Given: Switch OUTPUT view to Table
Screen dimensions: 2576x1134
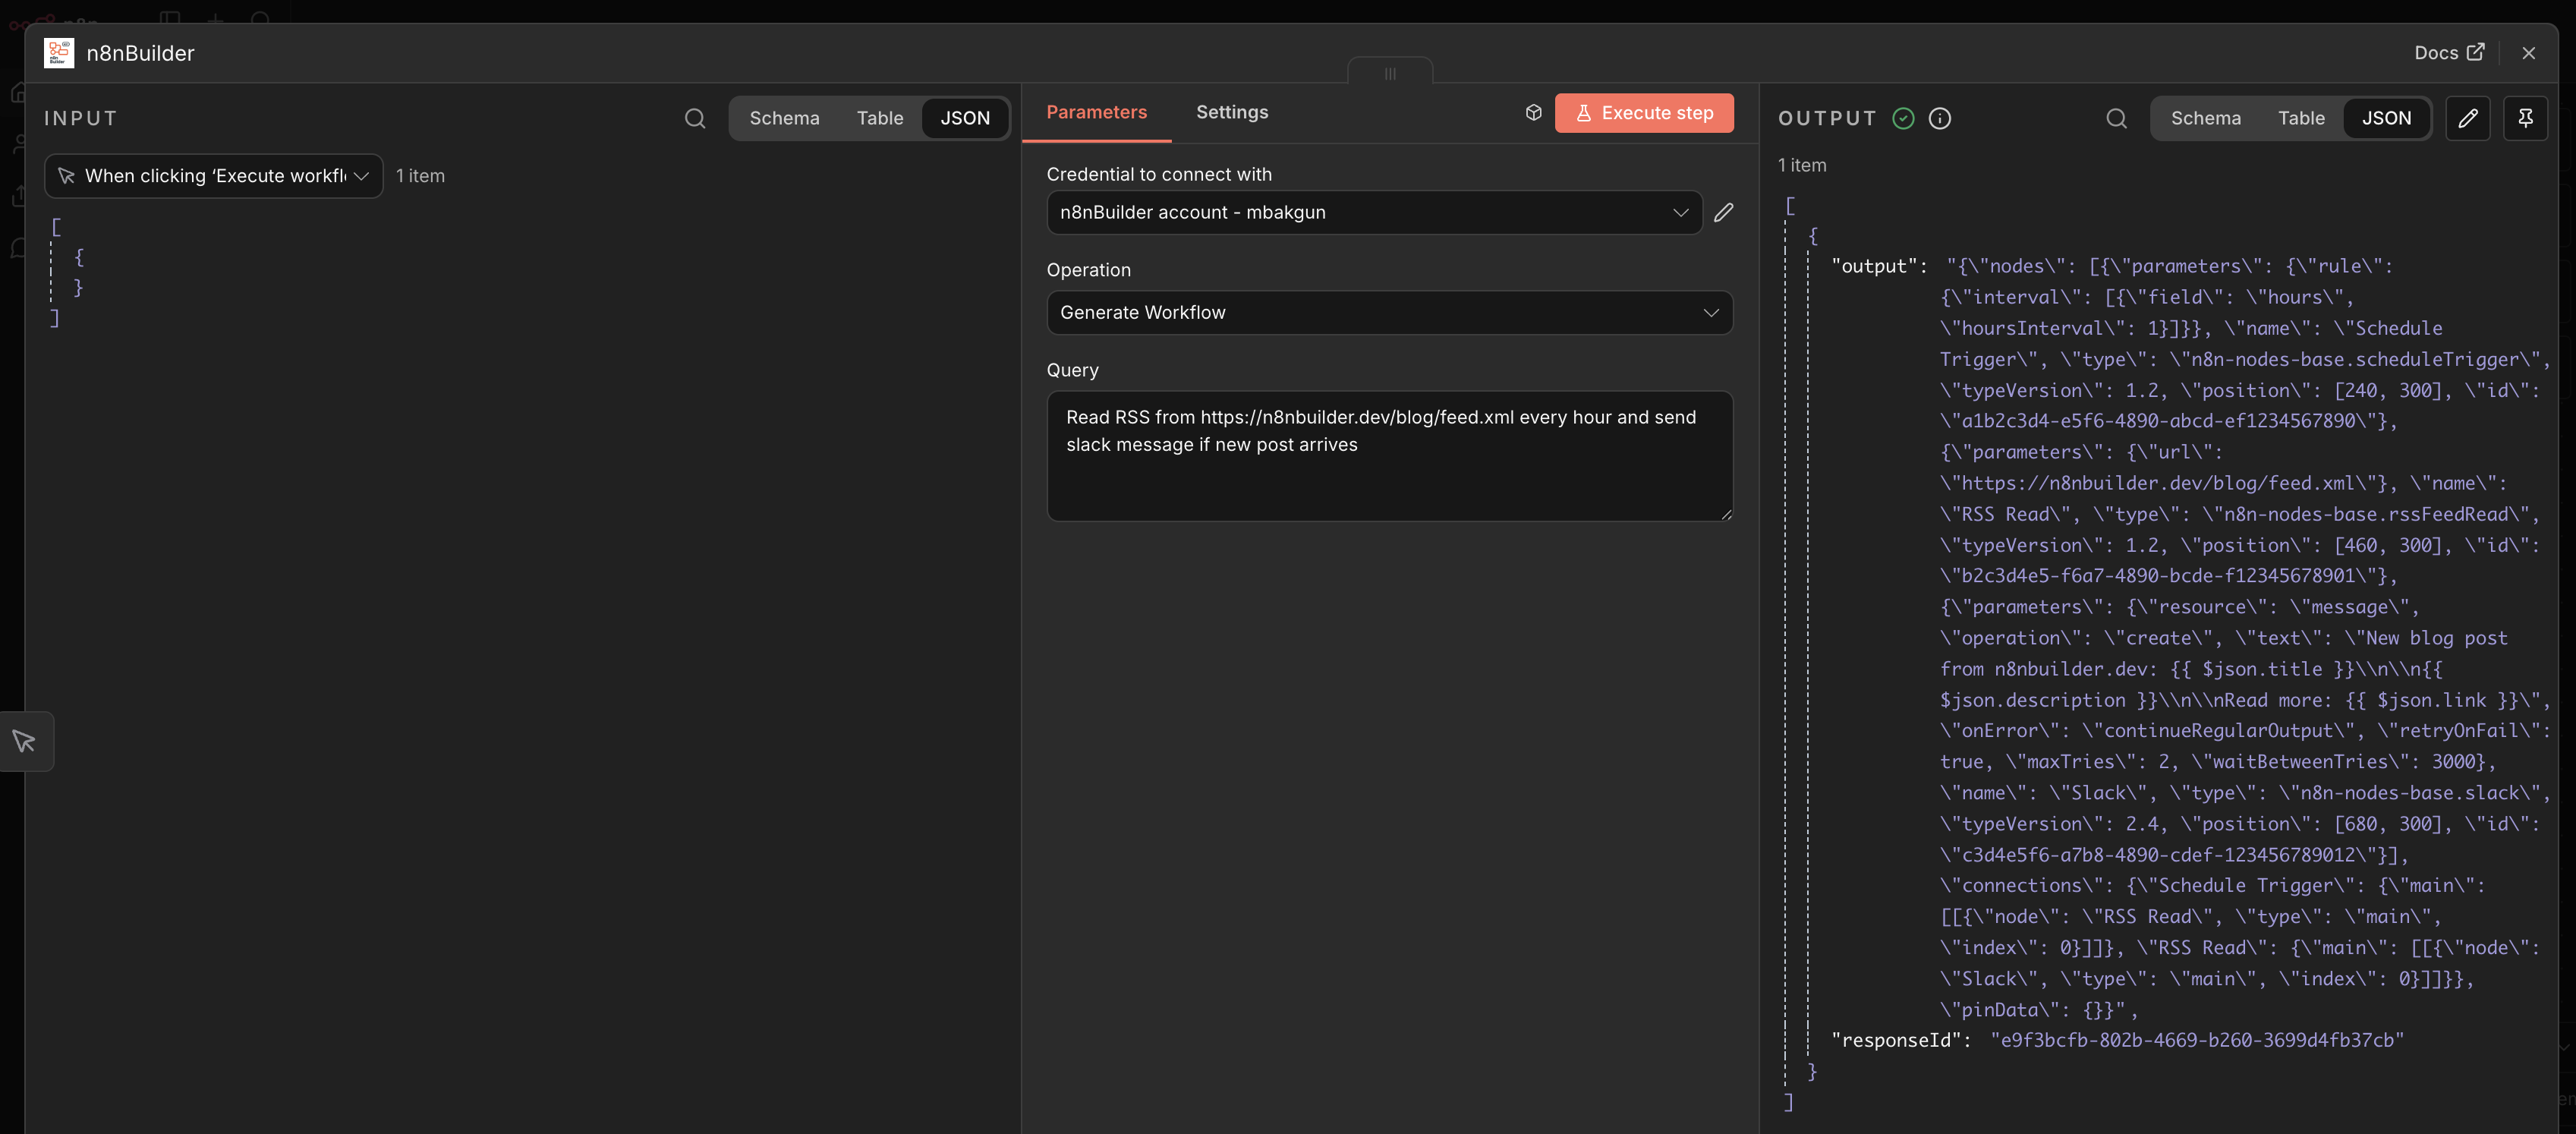Looking at the screenshot, I should [x=2301, y=118].
